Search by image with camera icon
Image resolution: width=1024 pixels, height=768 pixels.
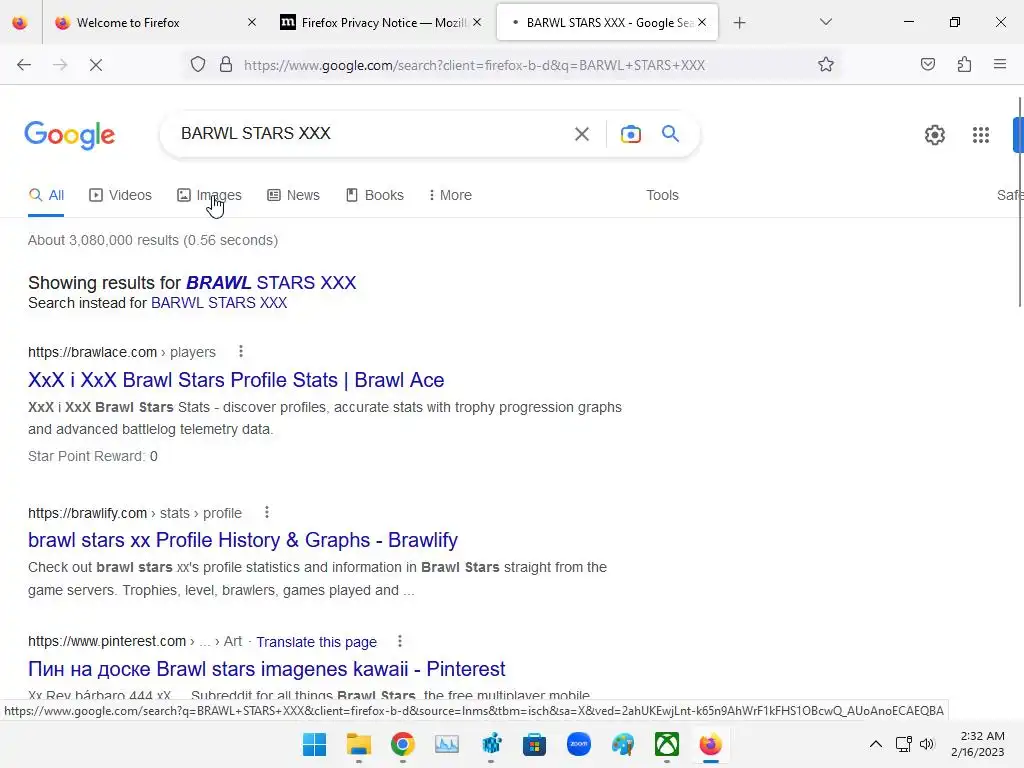click(x=630, y=134)
